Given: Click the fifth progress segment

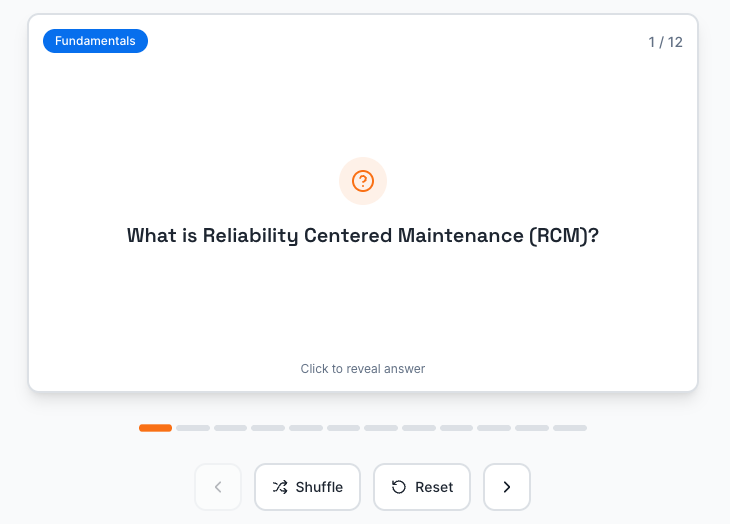Looking at the screenshot, I should (306, 428).
